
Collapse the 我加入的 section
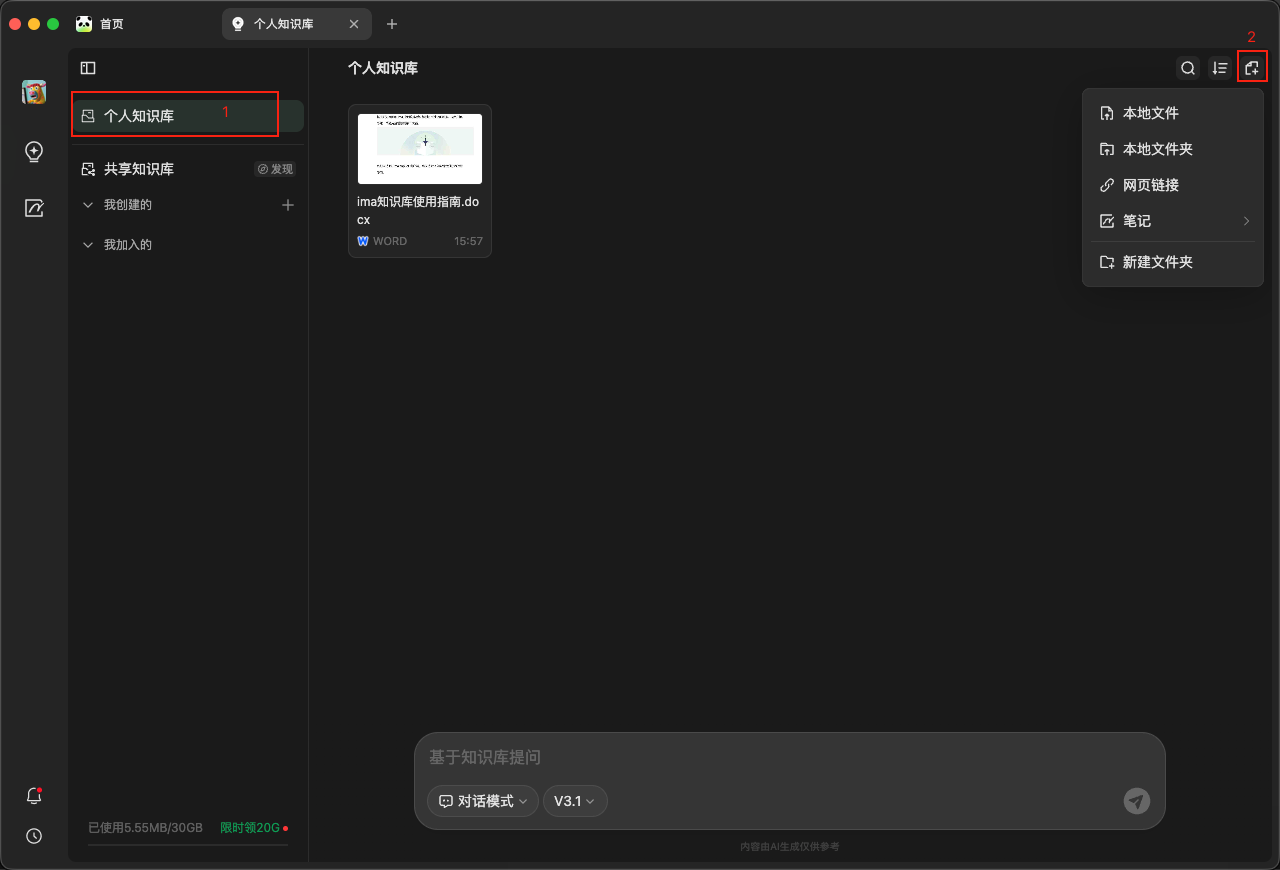tap(88, 245)
